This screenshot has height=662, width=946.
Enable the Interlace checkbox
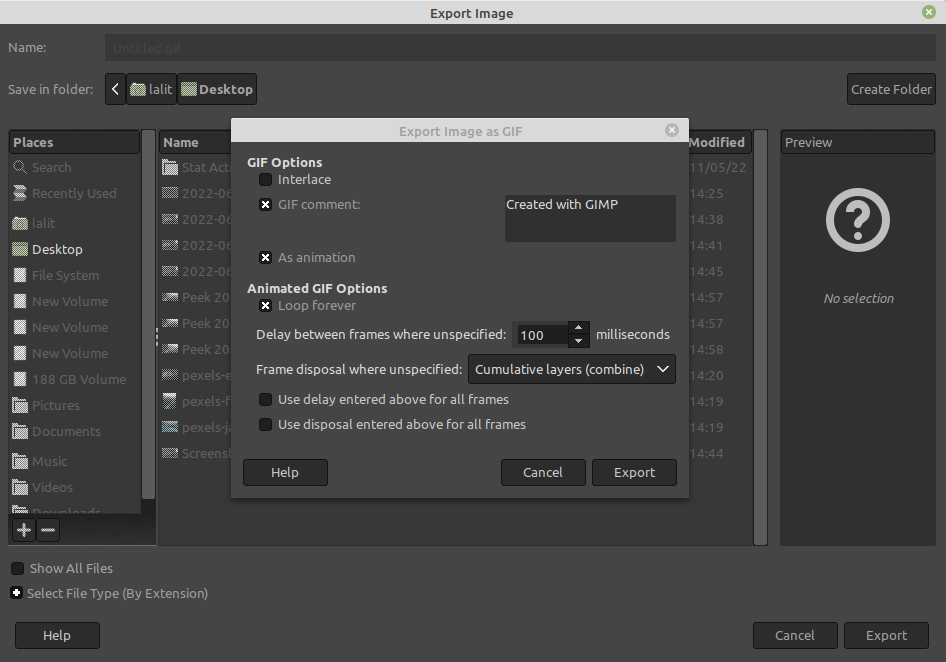pyautogui.click(x=265, y=180)
